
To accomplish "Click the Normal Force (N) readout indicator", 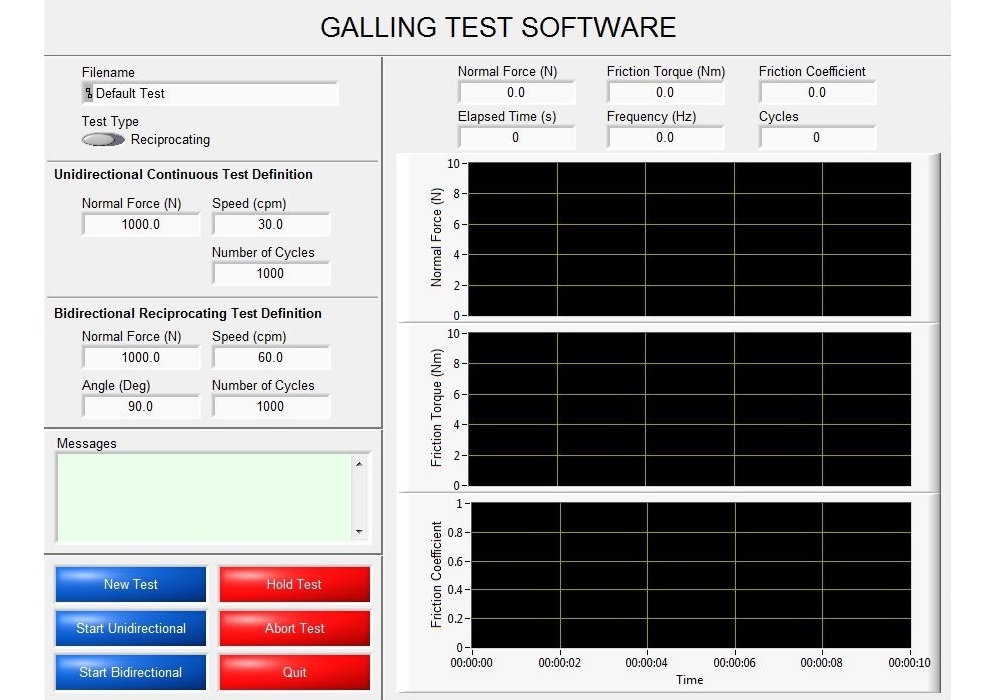I will point(517,92).
